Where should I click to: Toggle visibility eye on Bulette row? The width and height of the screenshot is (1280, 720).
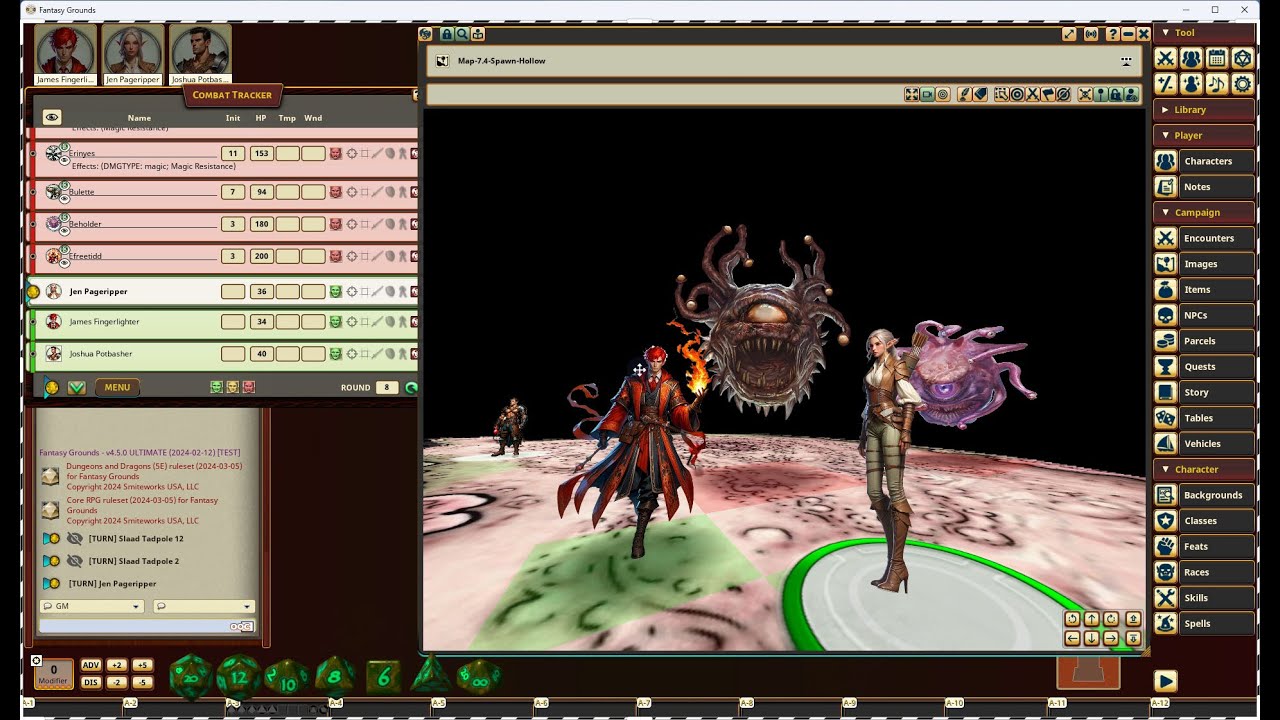pyautogui.click(x=64, y=200)
